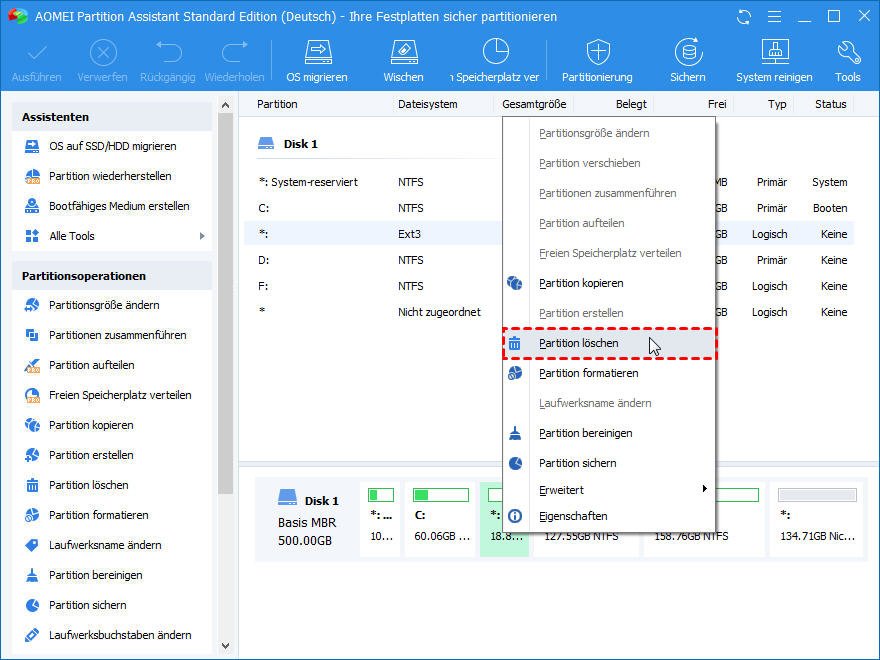Image resolution: width=880 pixels, height=660 pixels.
Task: Expand the Alle Tools submenu arrow
Action: [202, 236]
